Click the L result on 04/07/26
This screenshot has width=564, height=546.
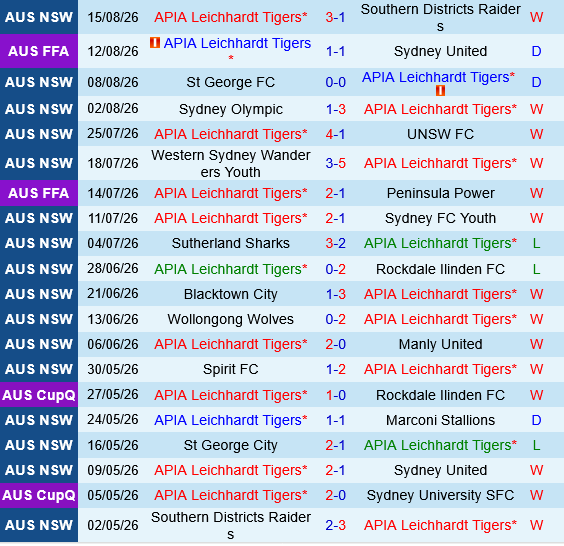point(536,244)
